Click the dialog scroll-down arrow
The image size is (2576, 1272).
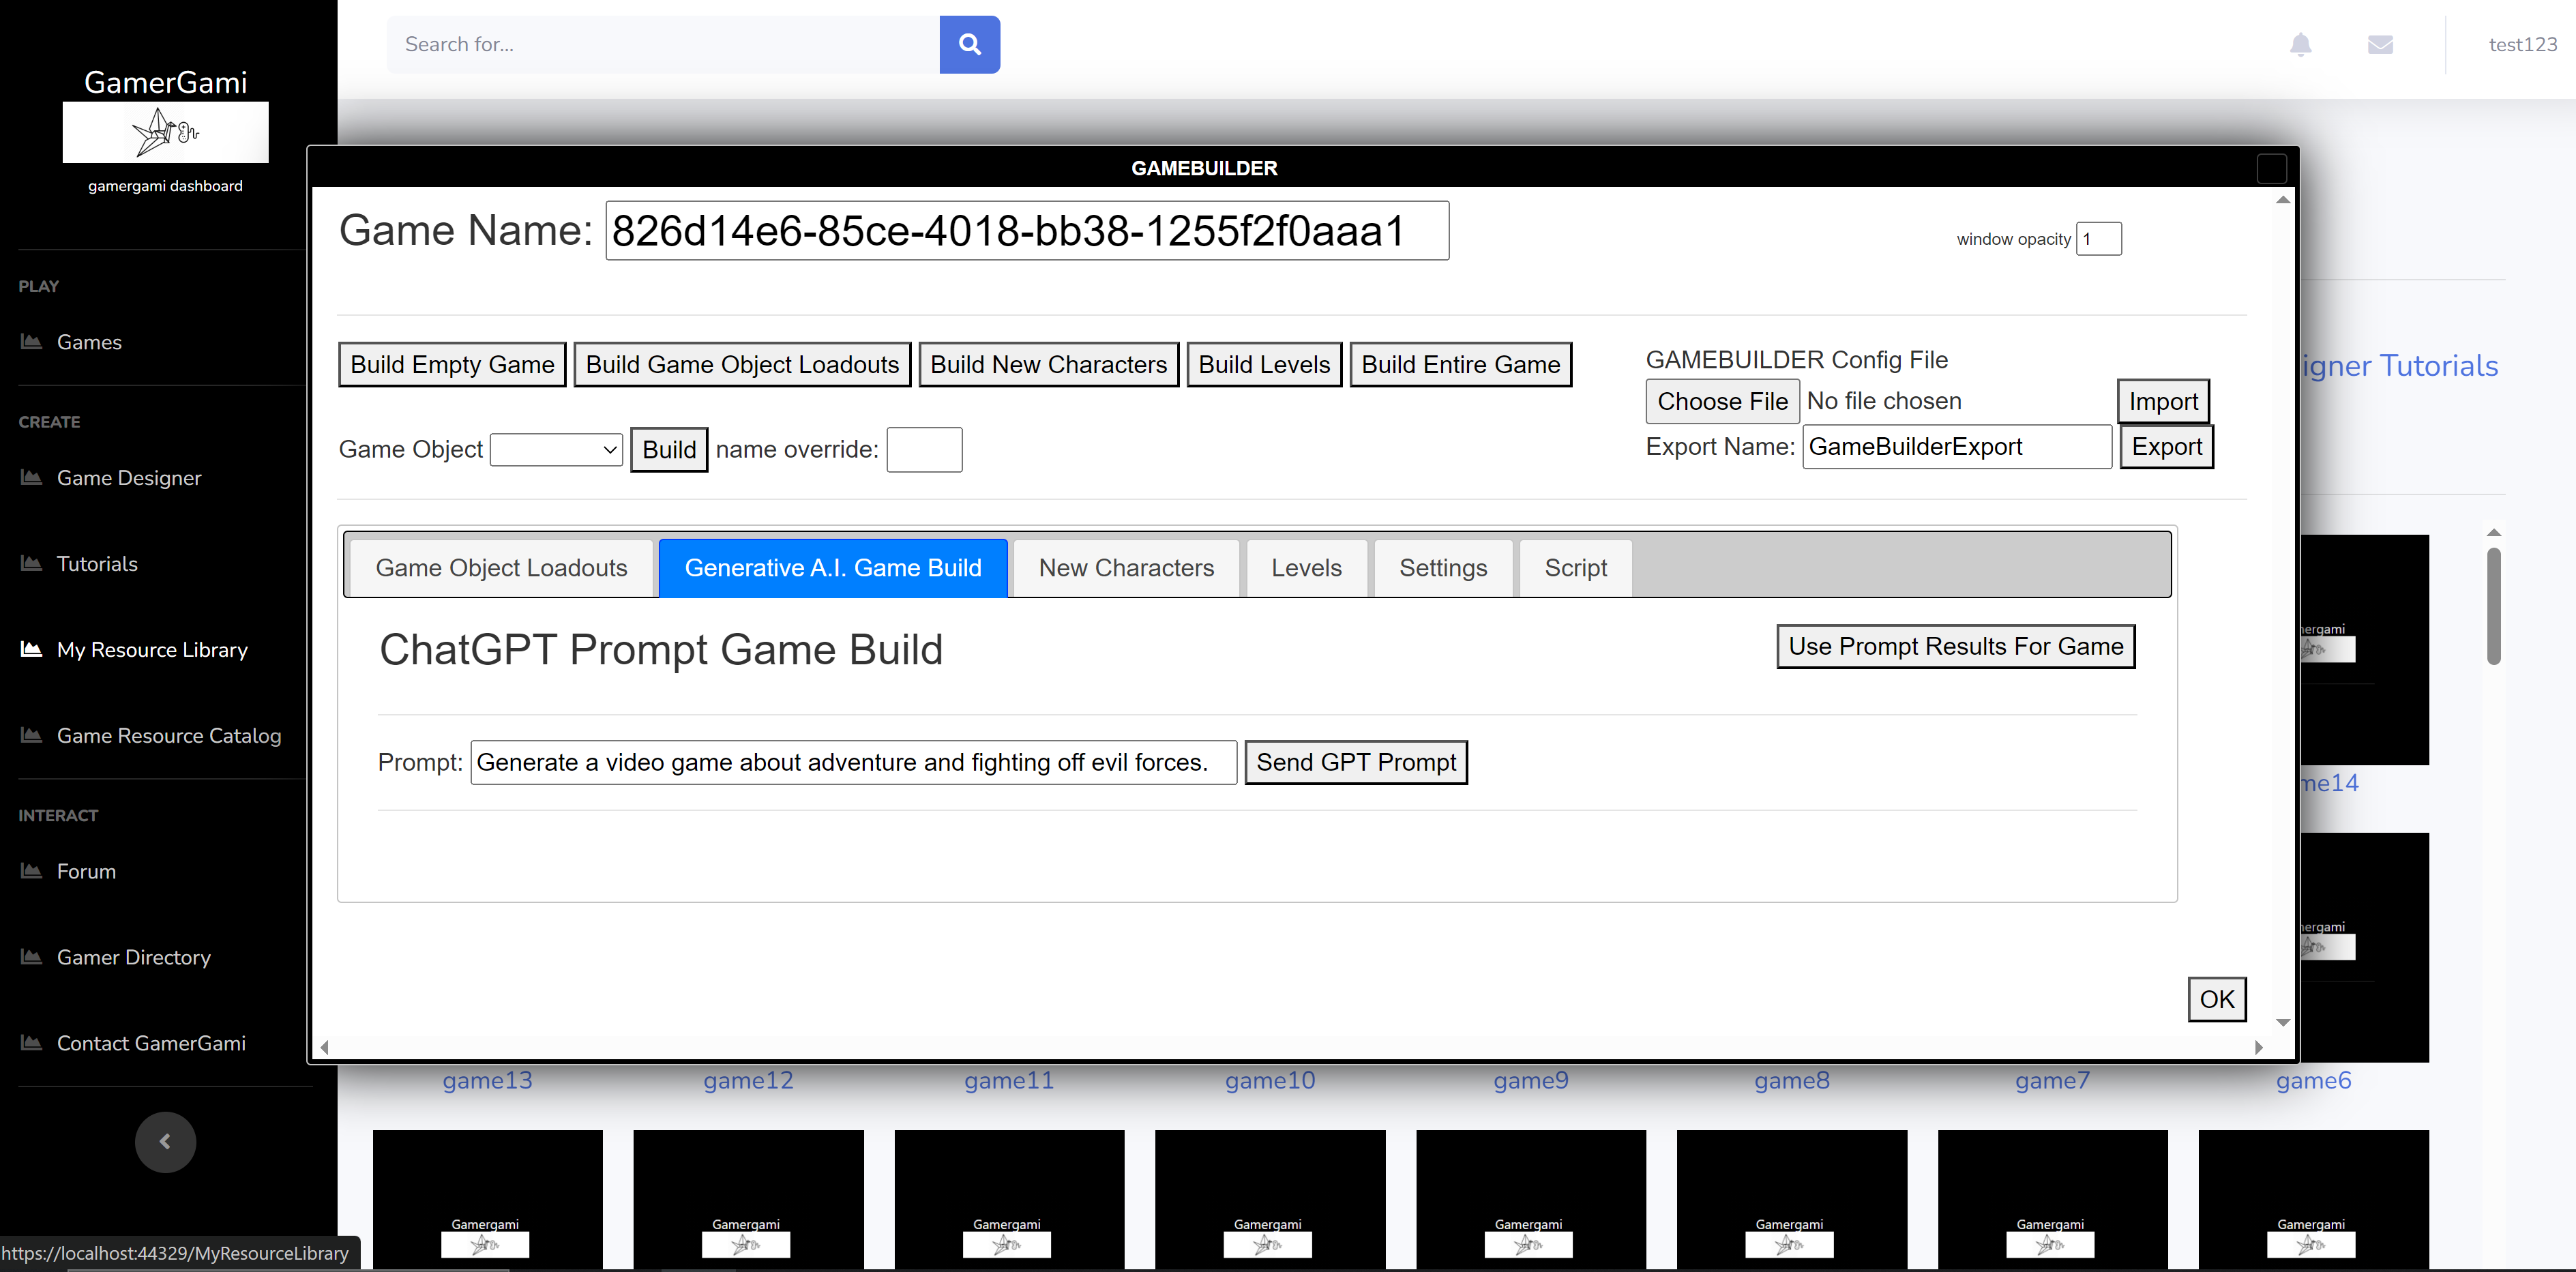[x=2283, y=1022]
